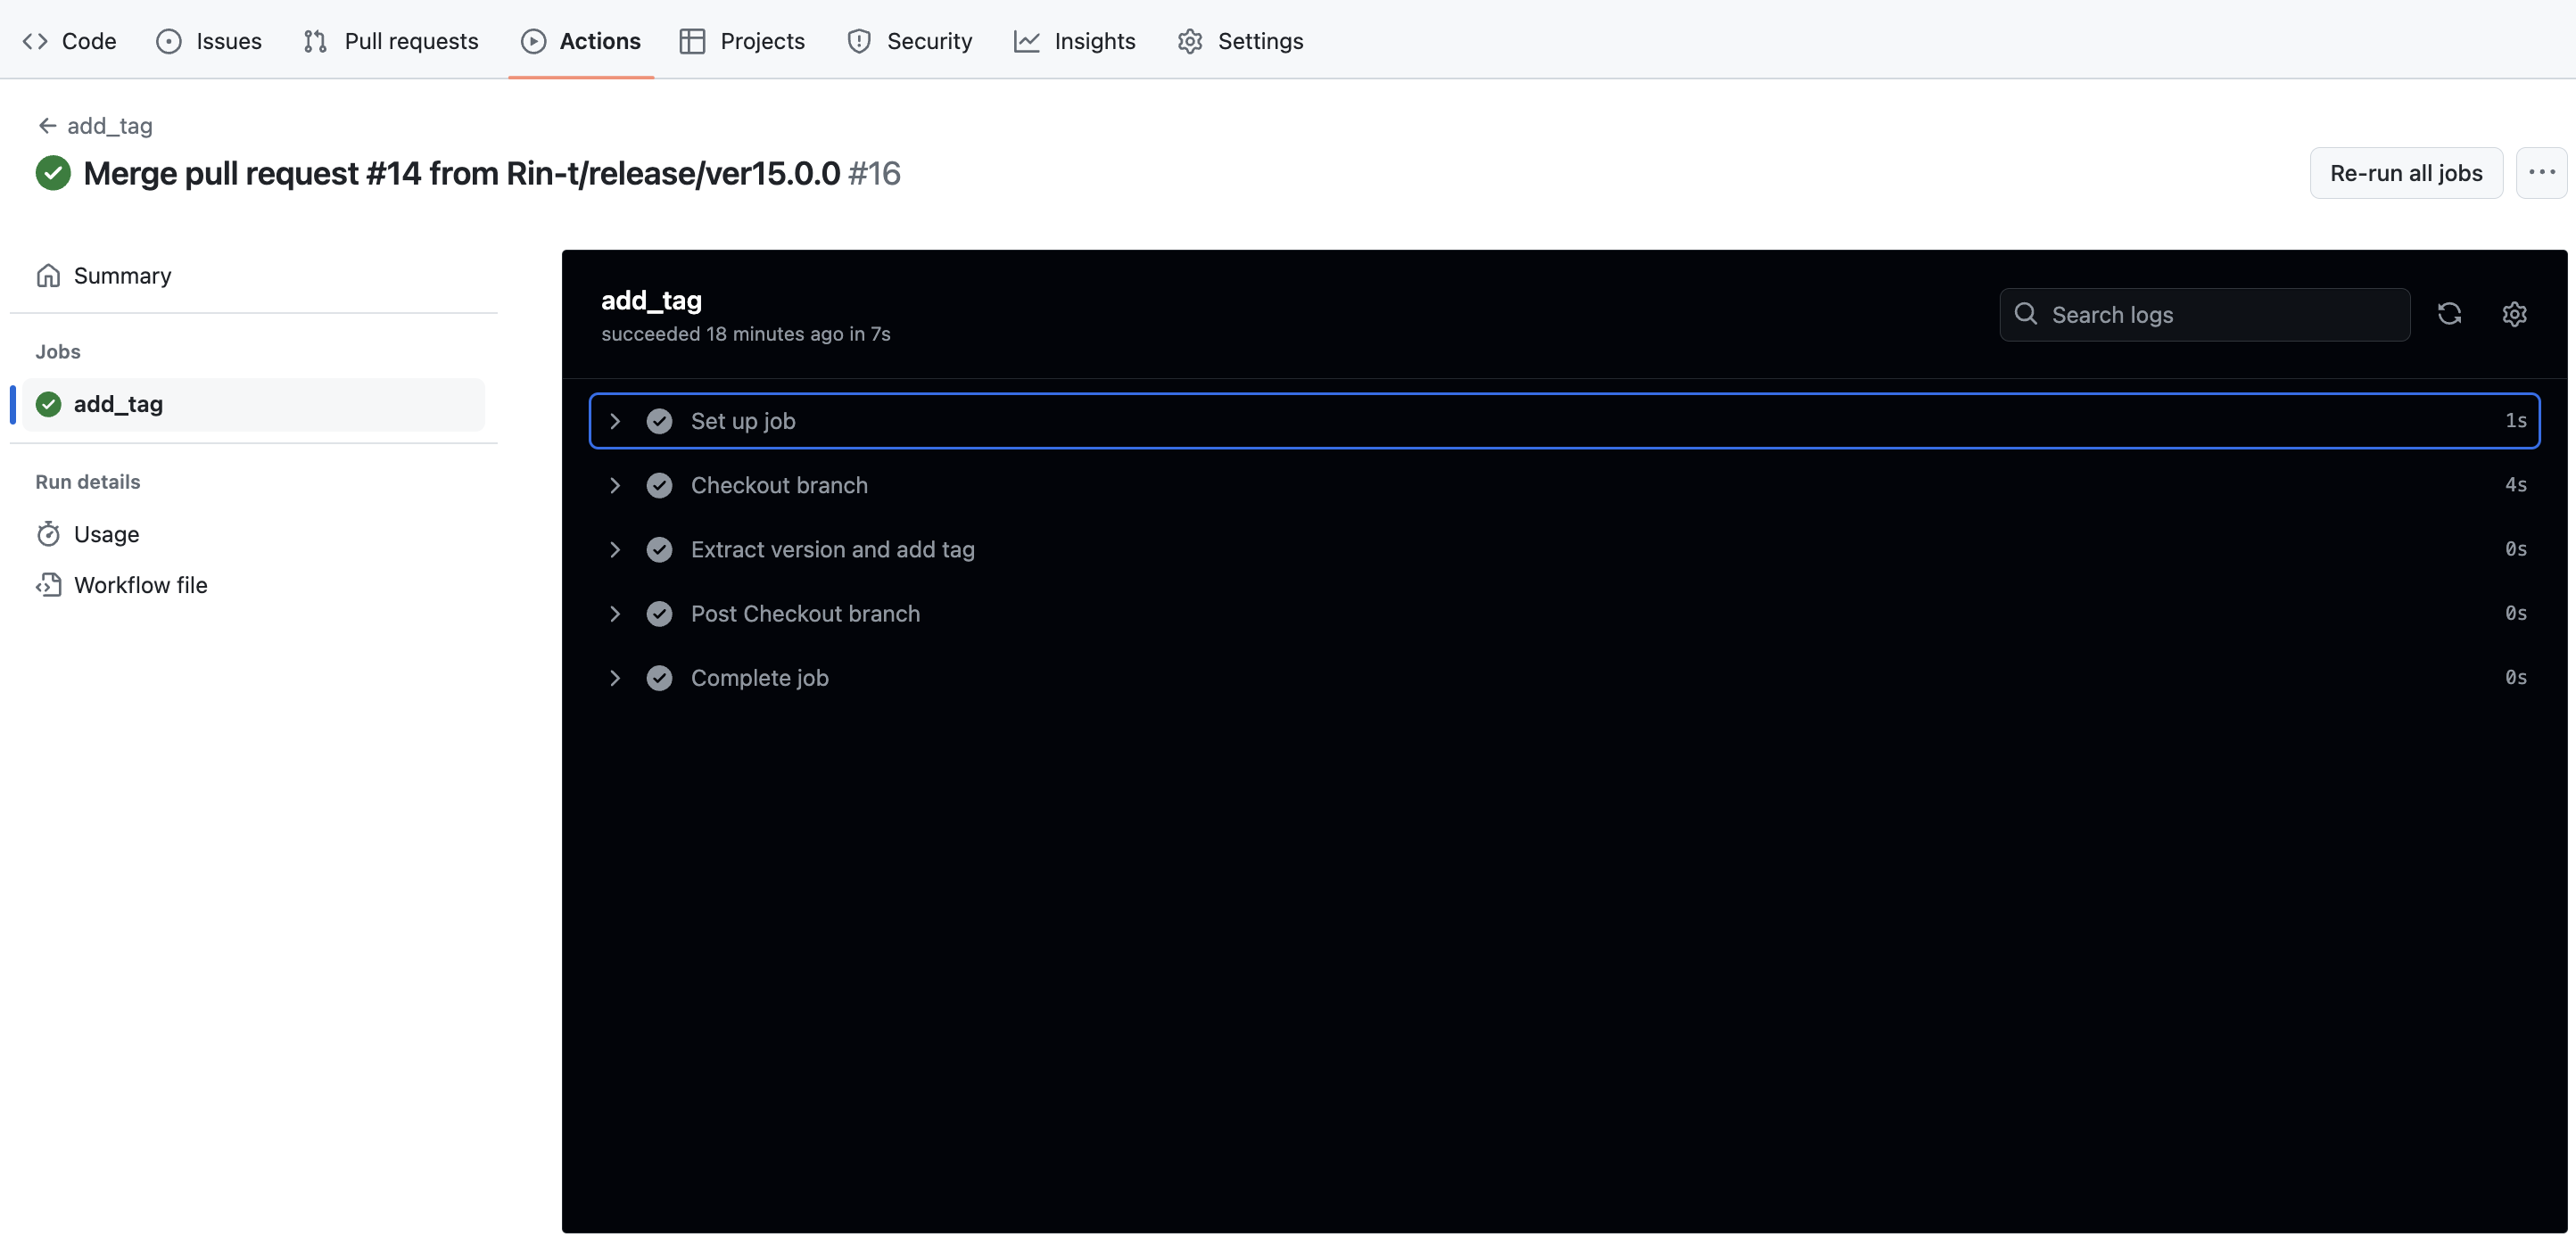Open log settings via gear icon
This screenshot has height=1245, width=2576.
pyautogui.click(x=2514, y=314)
